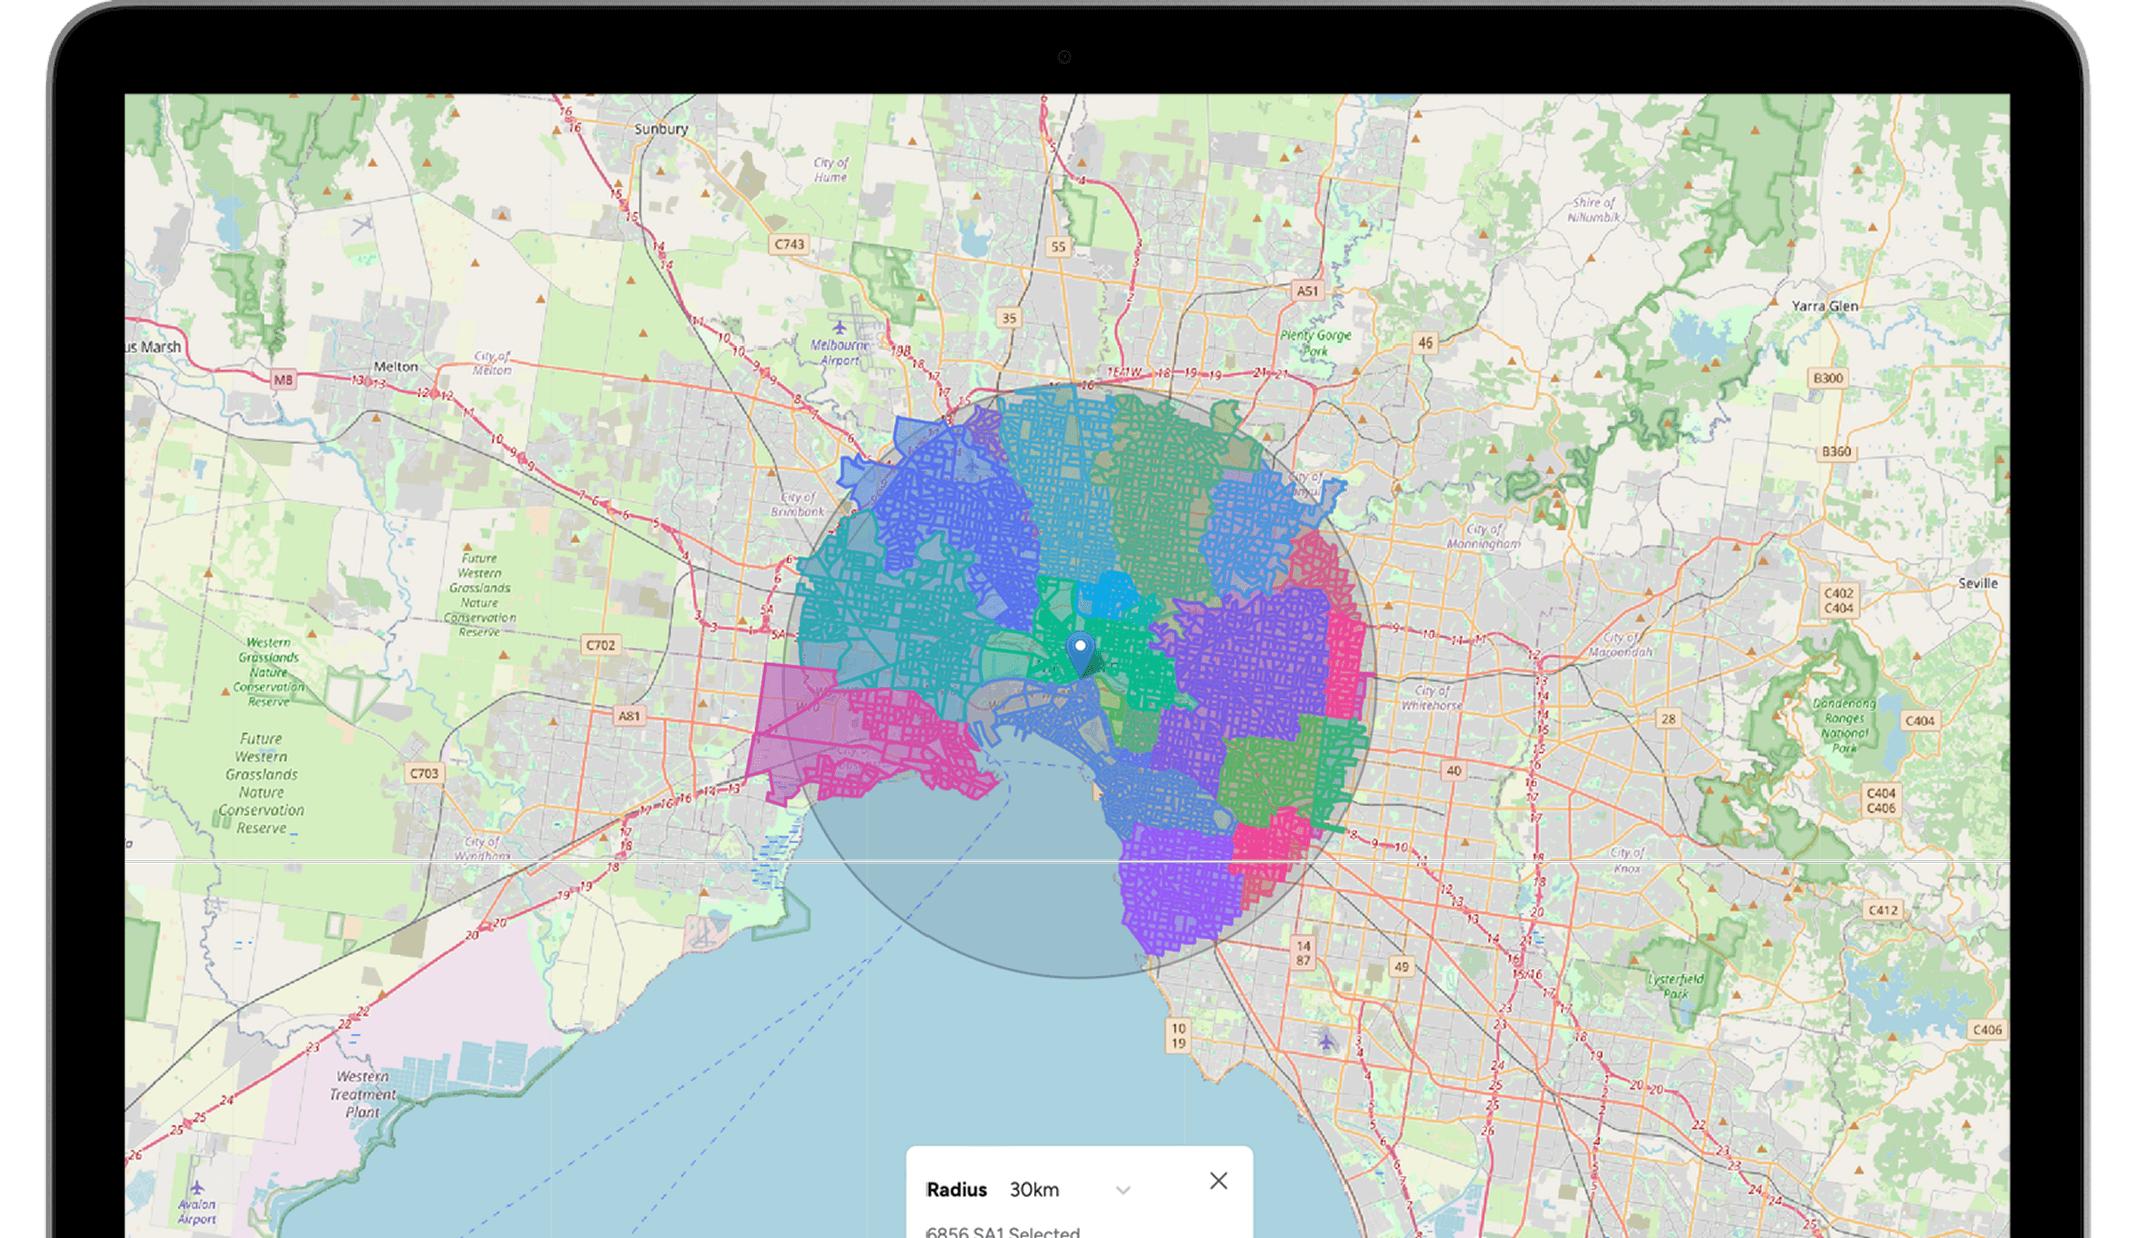
Task: Open the 30km radius value selector
Action: pyautogui.click(x=1034, y=1190)
